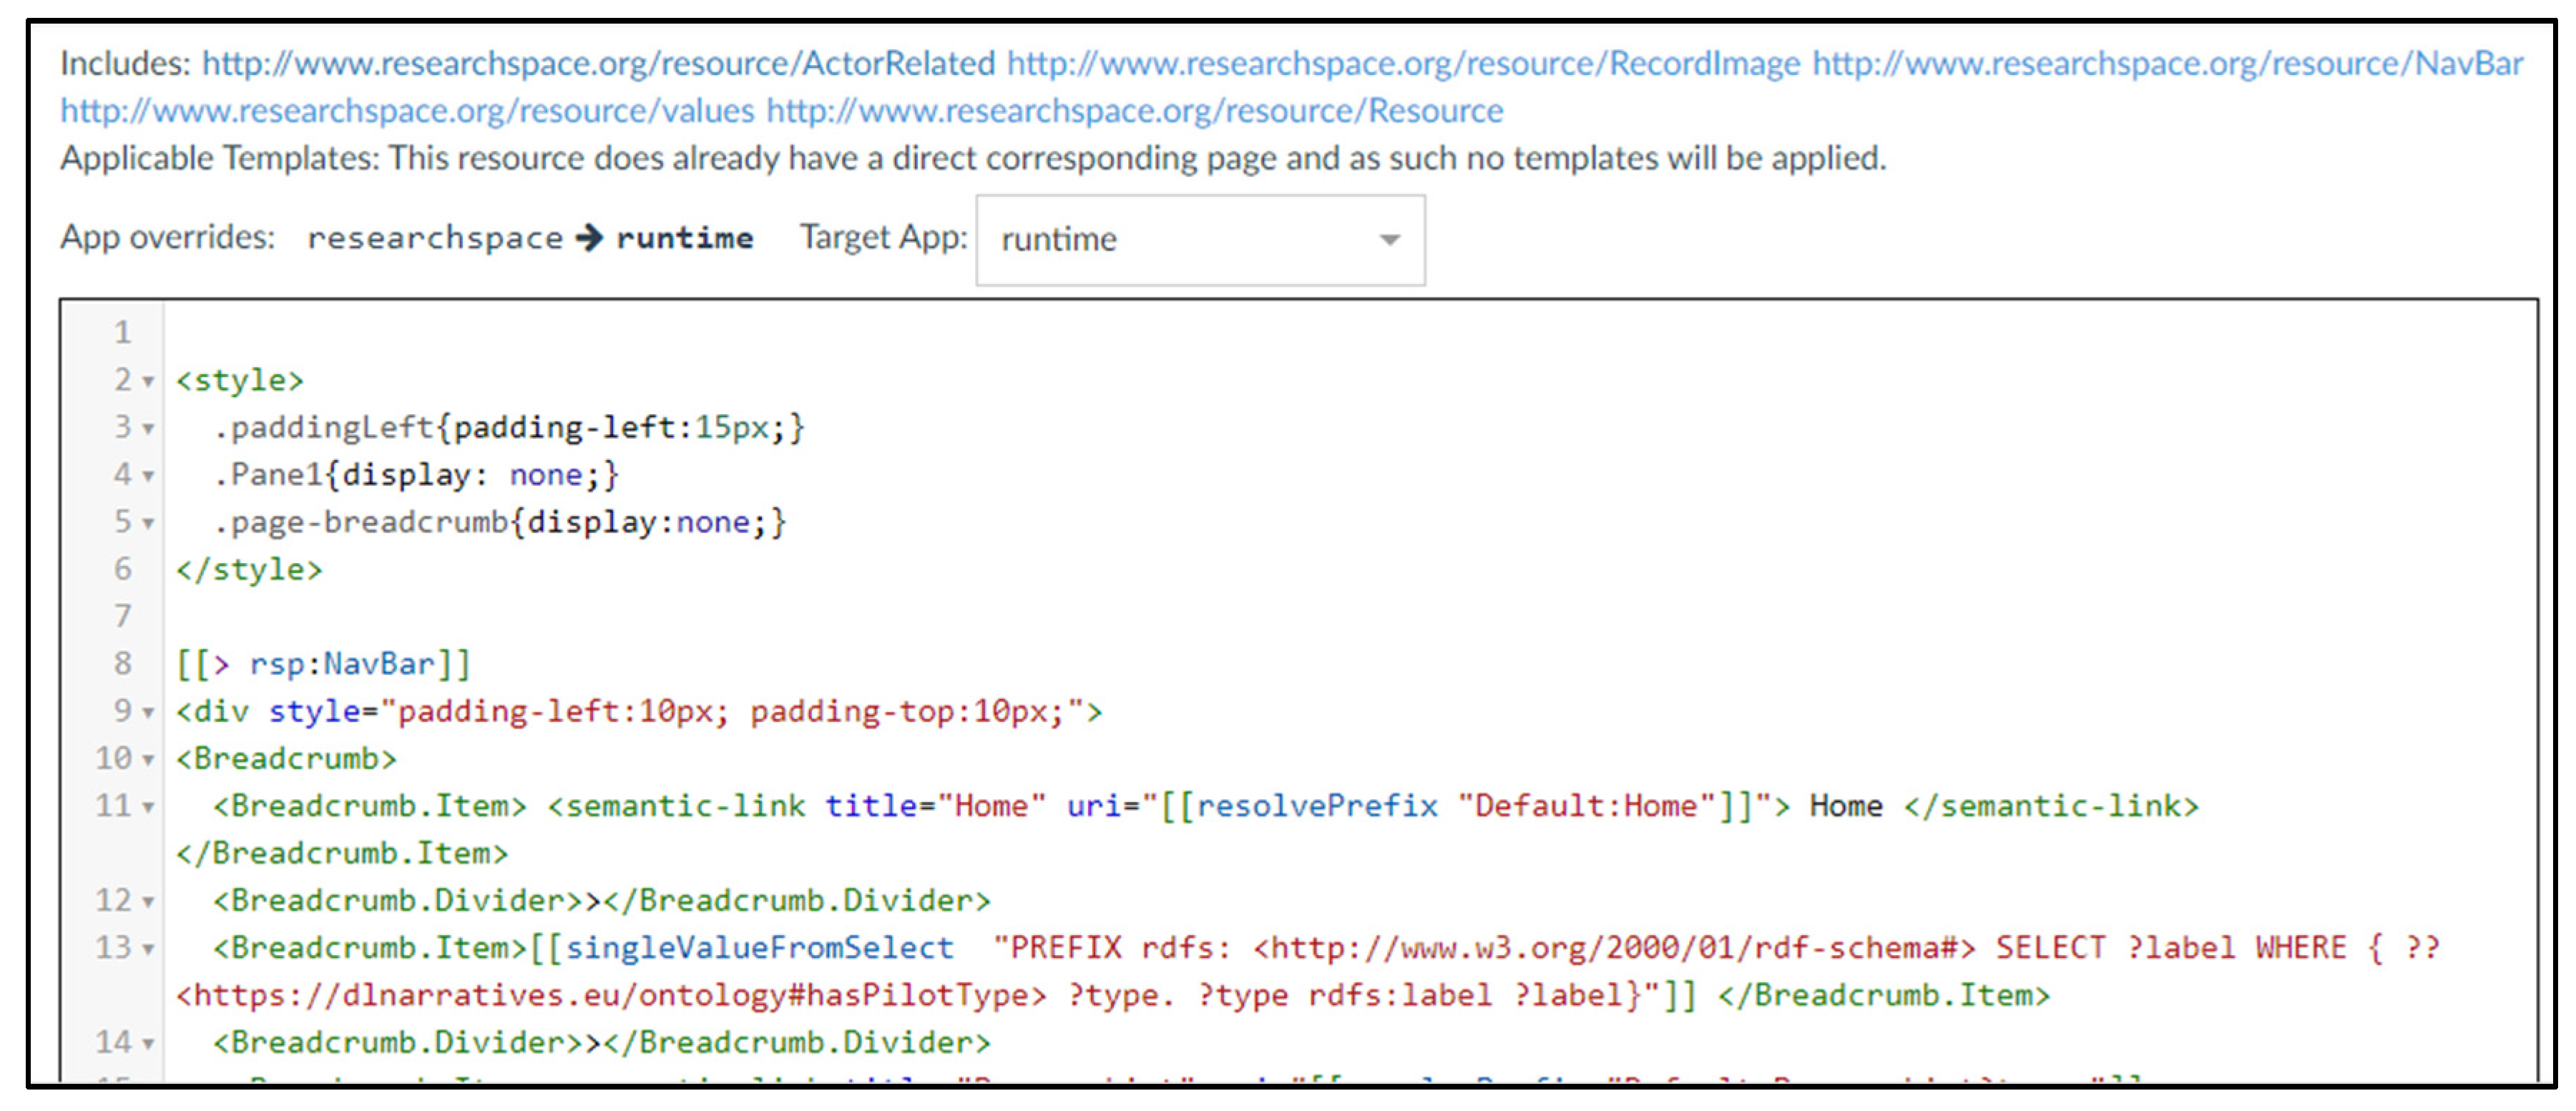Click the Target App dropdown arrow

tap(1389, 240)
